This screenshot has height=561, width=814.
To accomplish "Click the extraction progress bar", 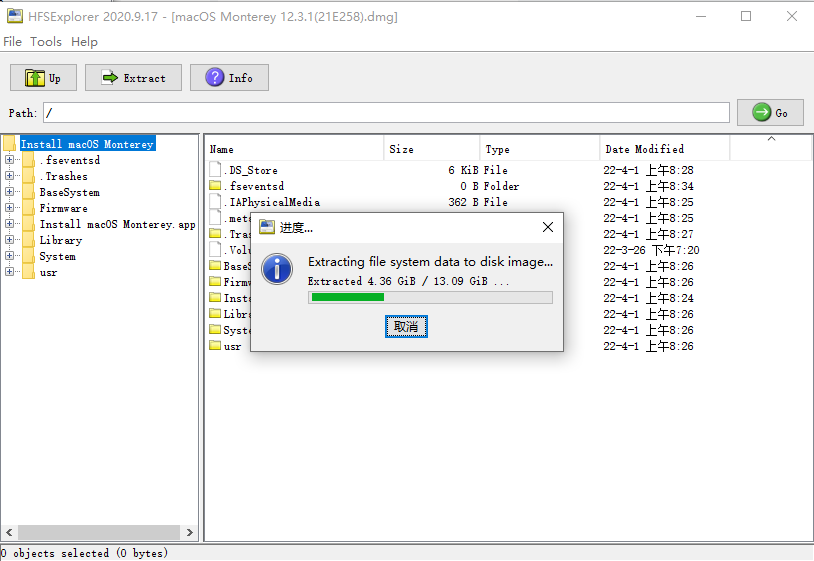I will [430, 297].
